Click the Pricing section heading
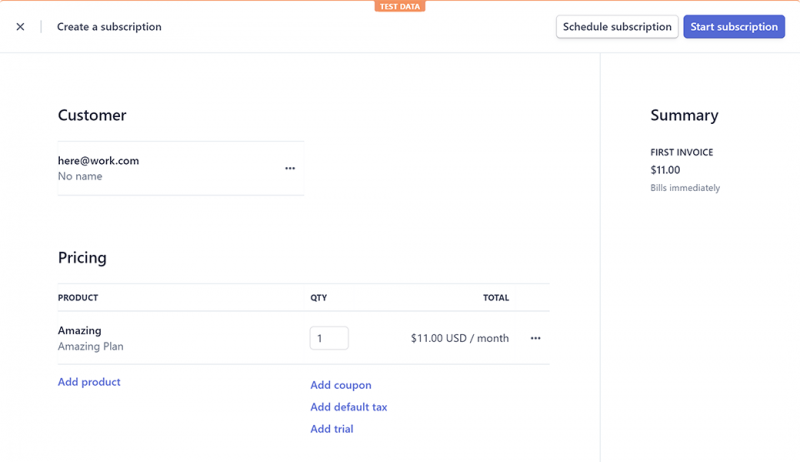This screenshot has height=462, width=800. coord(82,257)
